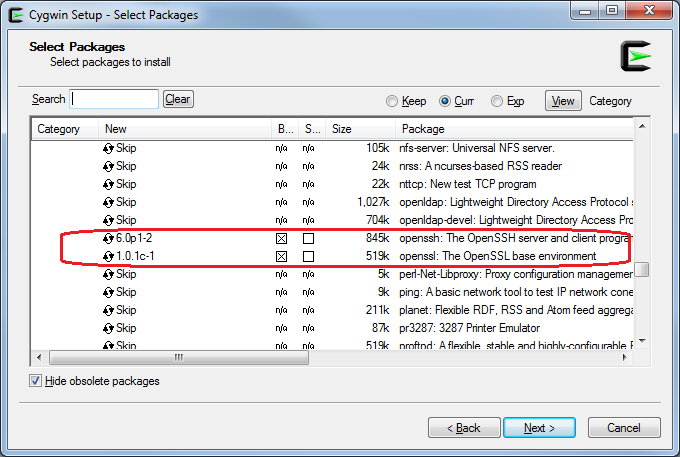Click the vertical scrollbar thumb
680x457 pixels.
point(642,269)
